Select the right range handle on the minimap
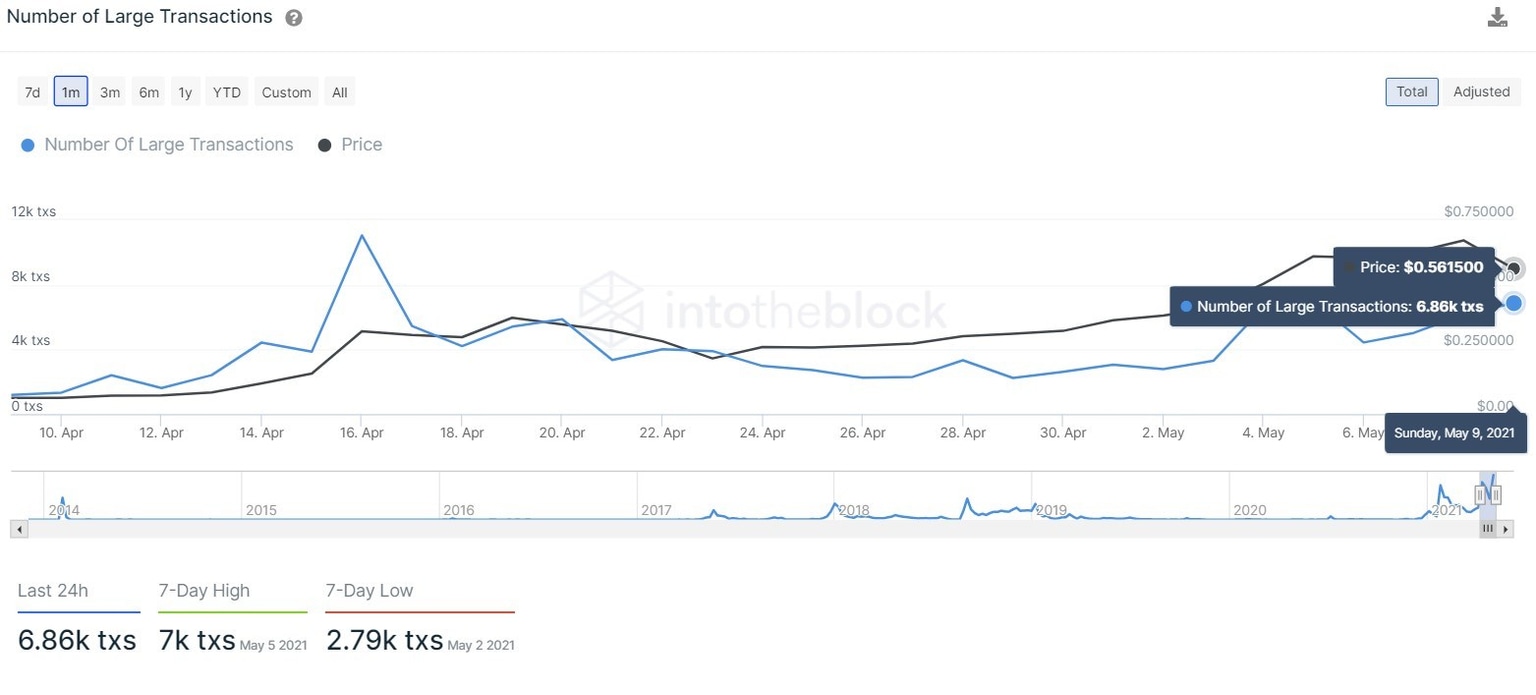This screenshot has width=1536, height=695. pos(1499,495)
